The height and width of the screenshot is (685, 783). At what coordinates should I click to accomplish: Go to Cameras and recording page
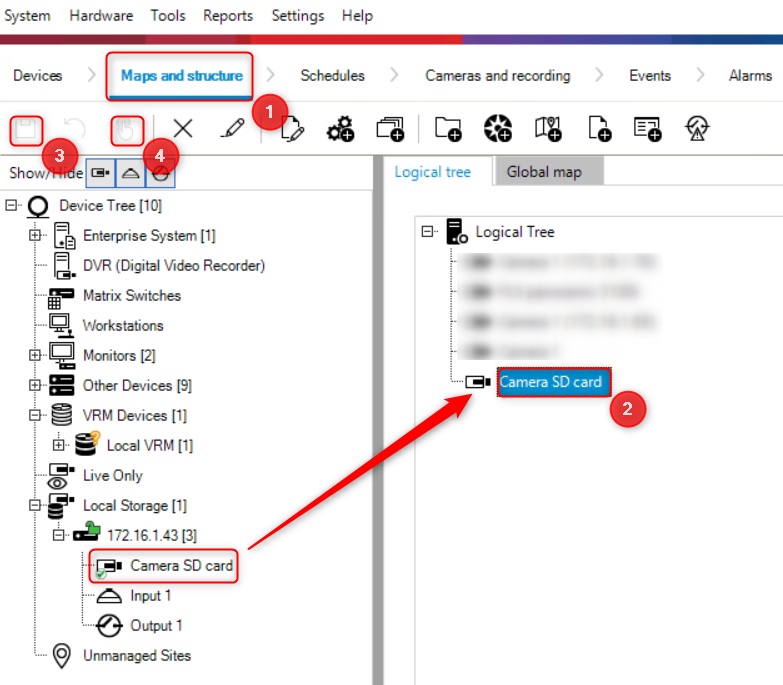tap(497, 75)
